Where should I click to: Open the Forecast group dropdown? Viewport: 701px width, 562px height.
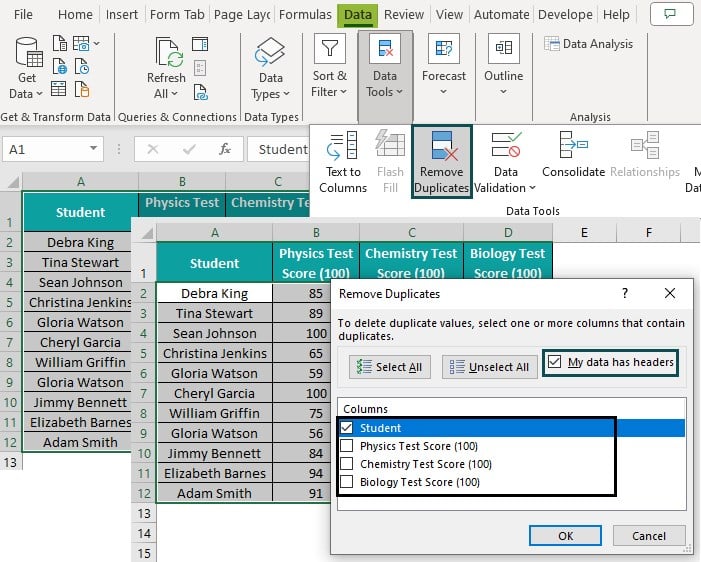coord(443,65)
